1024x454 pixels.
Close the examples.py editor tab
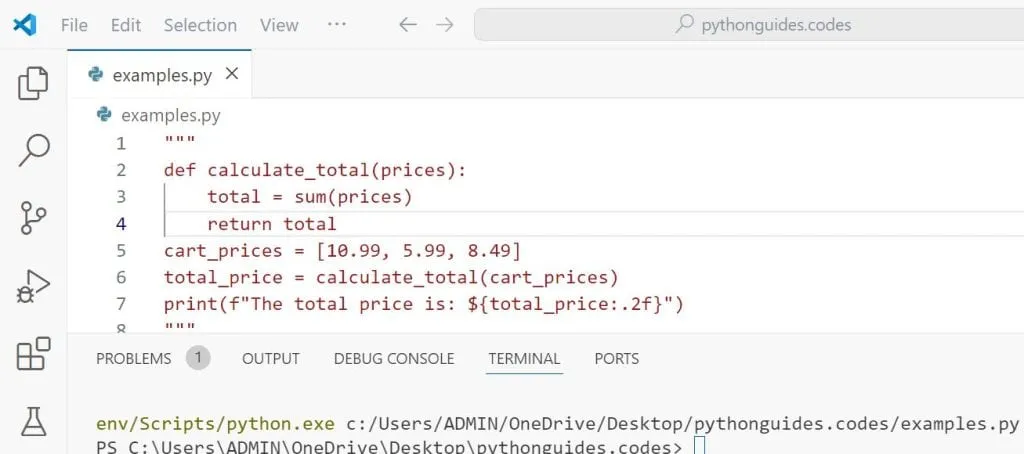coord(232,74)
